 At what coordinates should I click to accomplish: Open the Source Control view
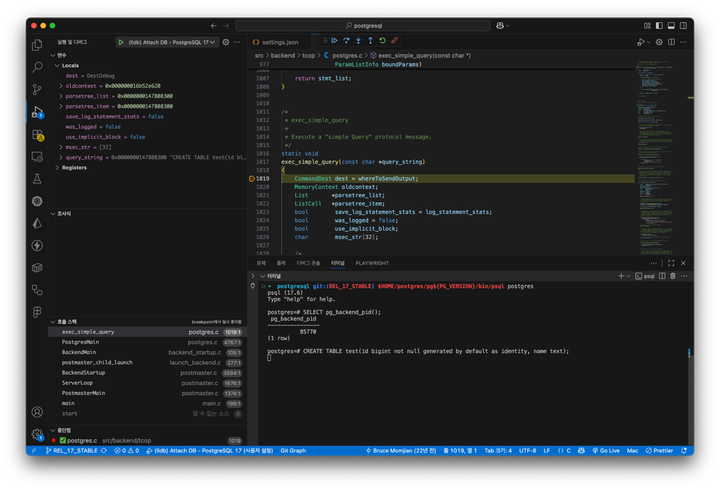[37, 90]
